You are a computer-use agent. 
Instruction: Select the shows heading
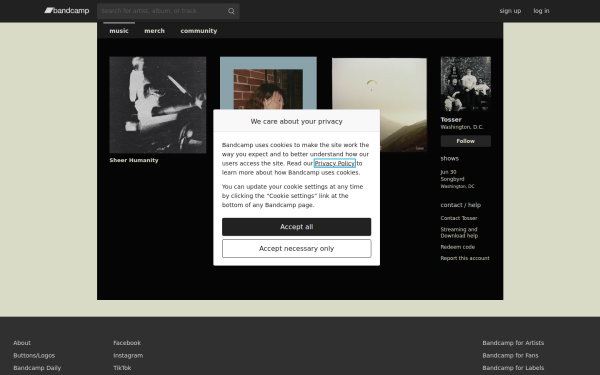point(450,158)
